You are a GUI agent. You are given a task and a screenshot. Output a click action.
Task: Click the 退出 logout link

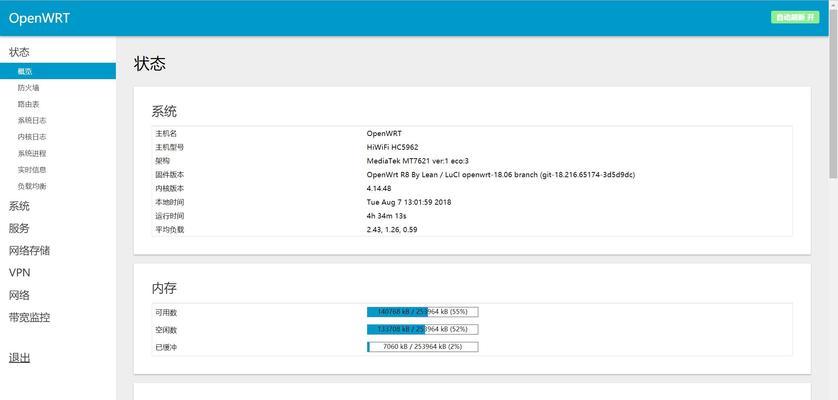[x=19, y=358]
